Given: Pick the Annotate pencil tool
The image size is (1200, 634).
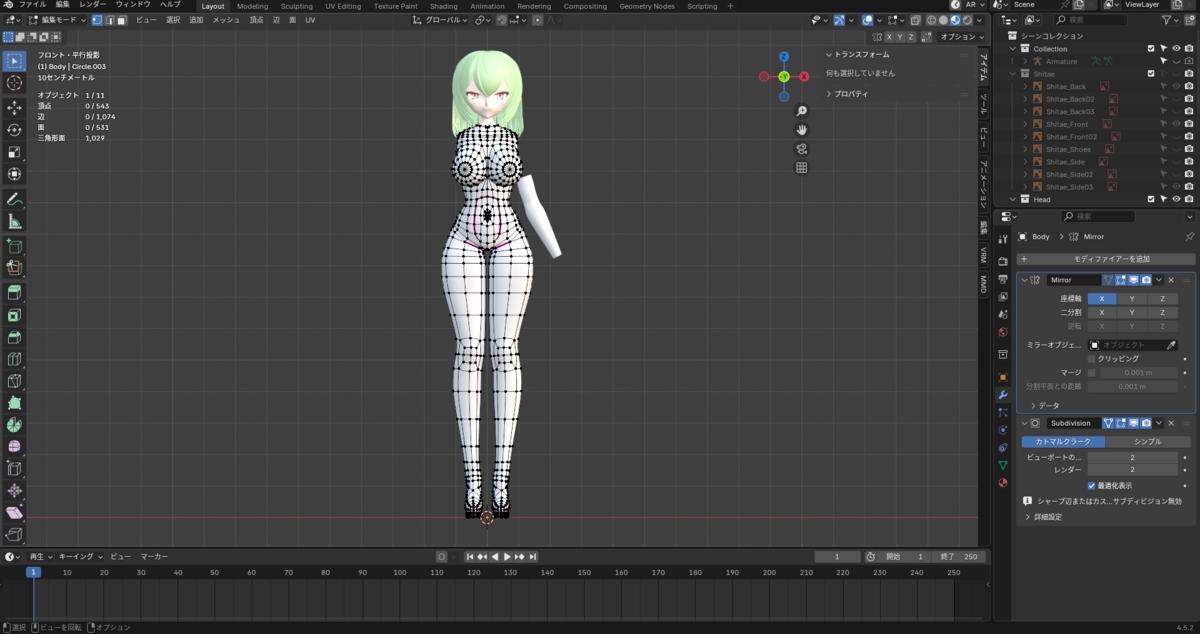Looking at the screenshot, I should (x=15, y=199).
